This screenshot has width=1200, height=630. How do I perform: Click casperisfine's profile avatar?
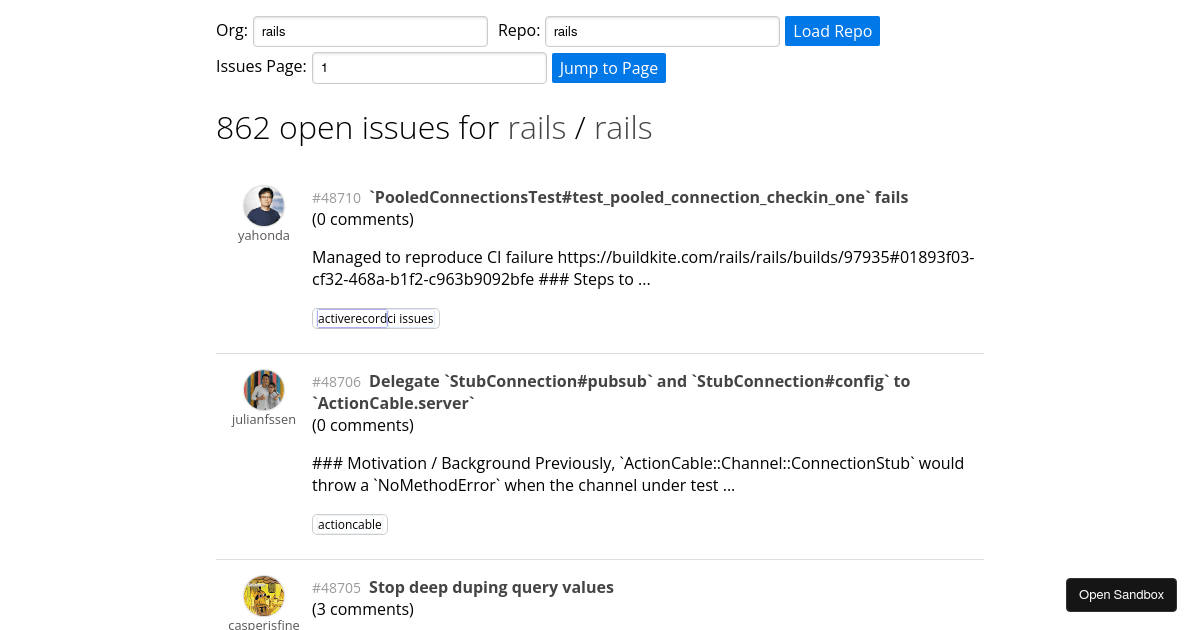click(263, 595)
